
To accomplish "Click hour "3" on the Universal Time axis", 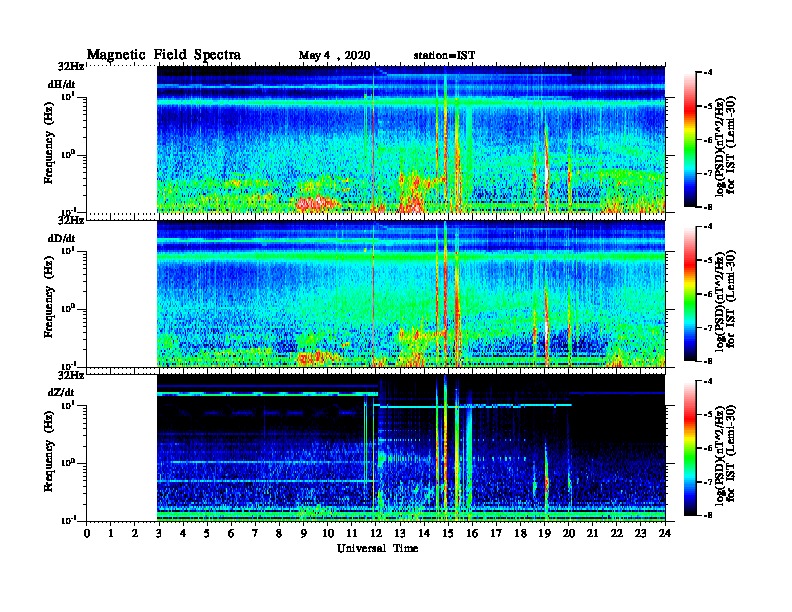I will coord(159,534).
